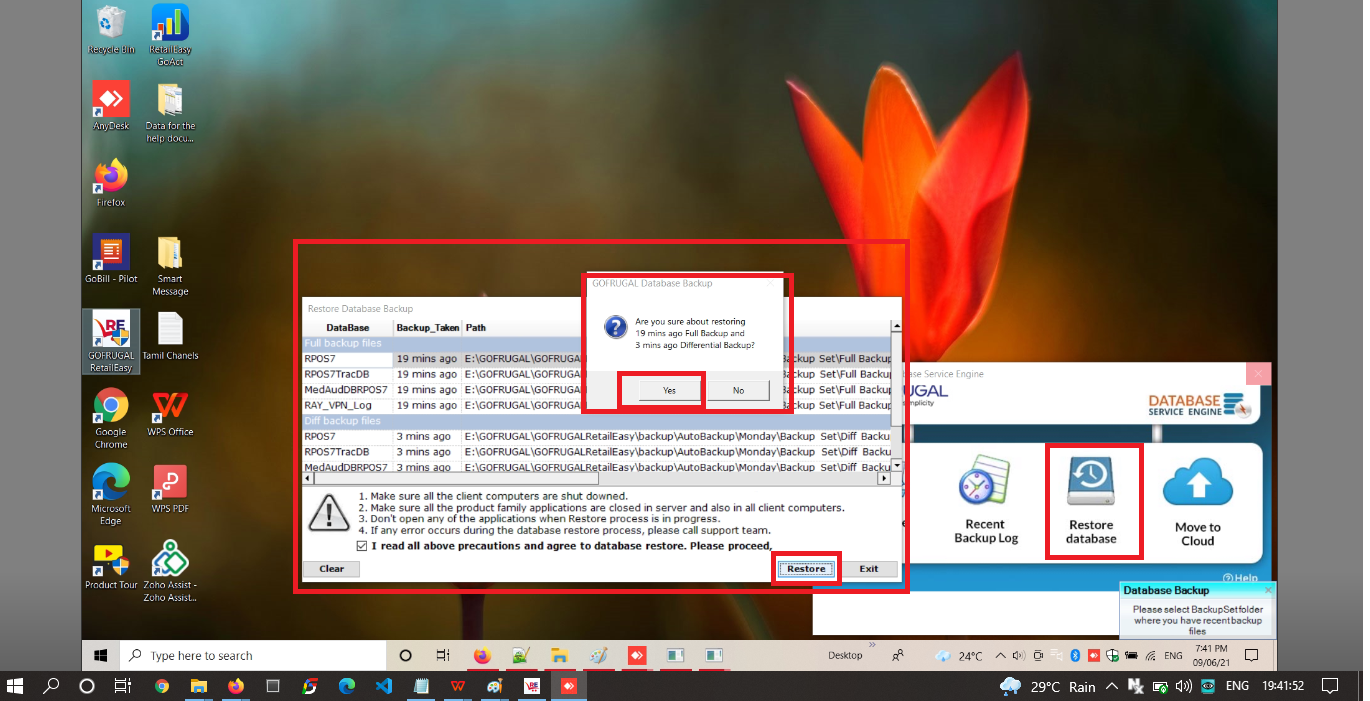1370x701 pixels.
Task: Open the Smart Message folder icon
Action: (x=170, y=265)
